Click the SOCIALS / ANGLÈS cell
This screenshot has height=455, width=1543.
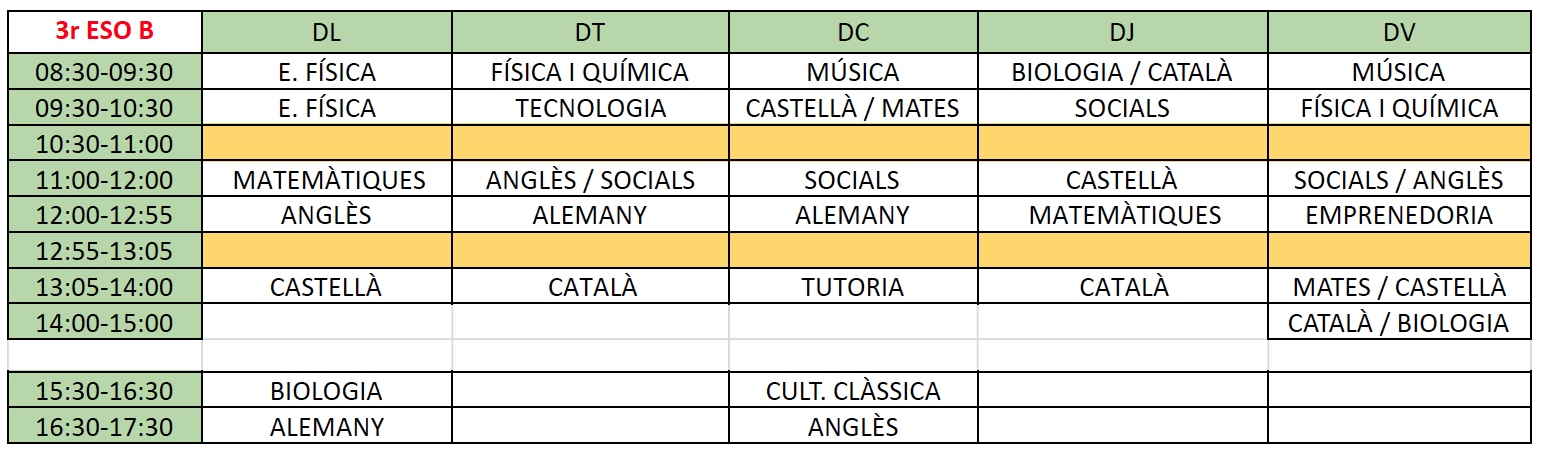(x=1398, y=180)
